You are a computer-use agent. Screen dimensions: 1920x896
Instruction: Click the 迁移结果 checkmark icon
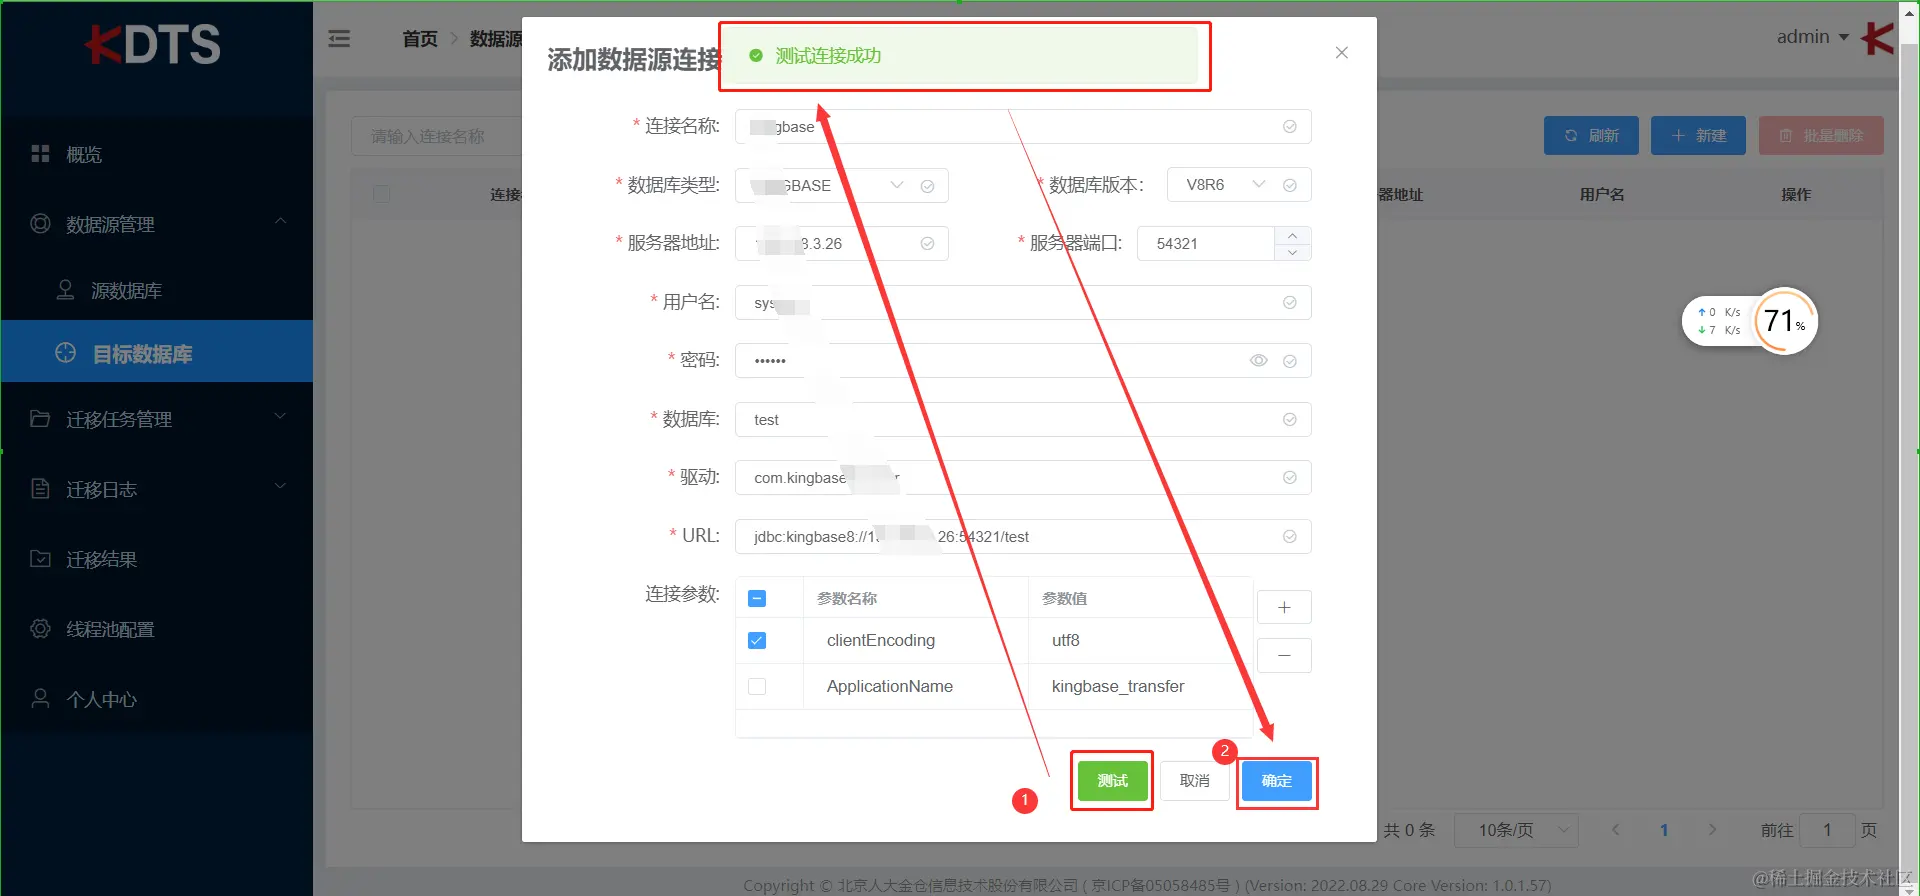point(40,558)
